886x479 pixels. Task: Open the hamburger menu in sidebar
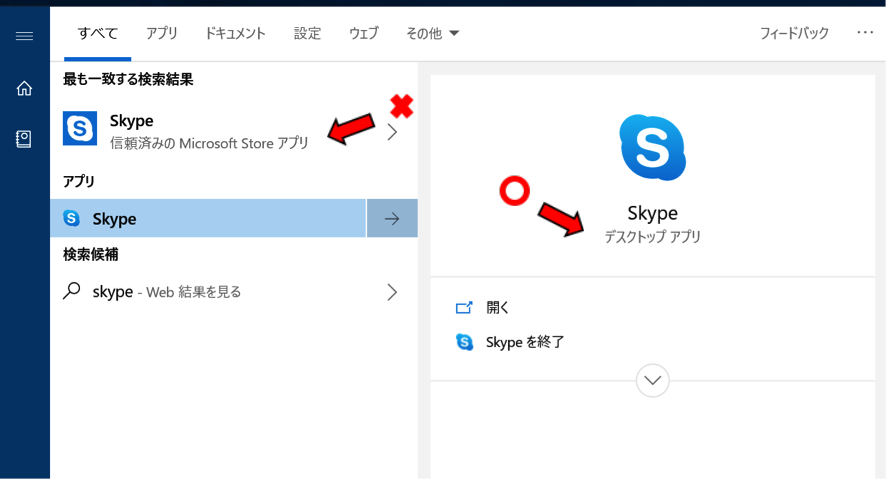coord(24,36)
